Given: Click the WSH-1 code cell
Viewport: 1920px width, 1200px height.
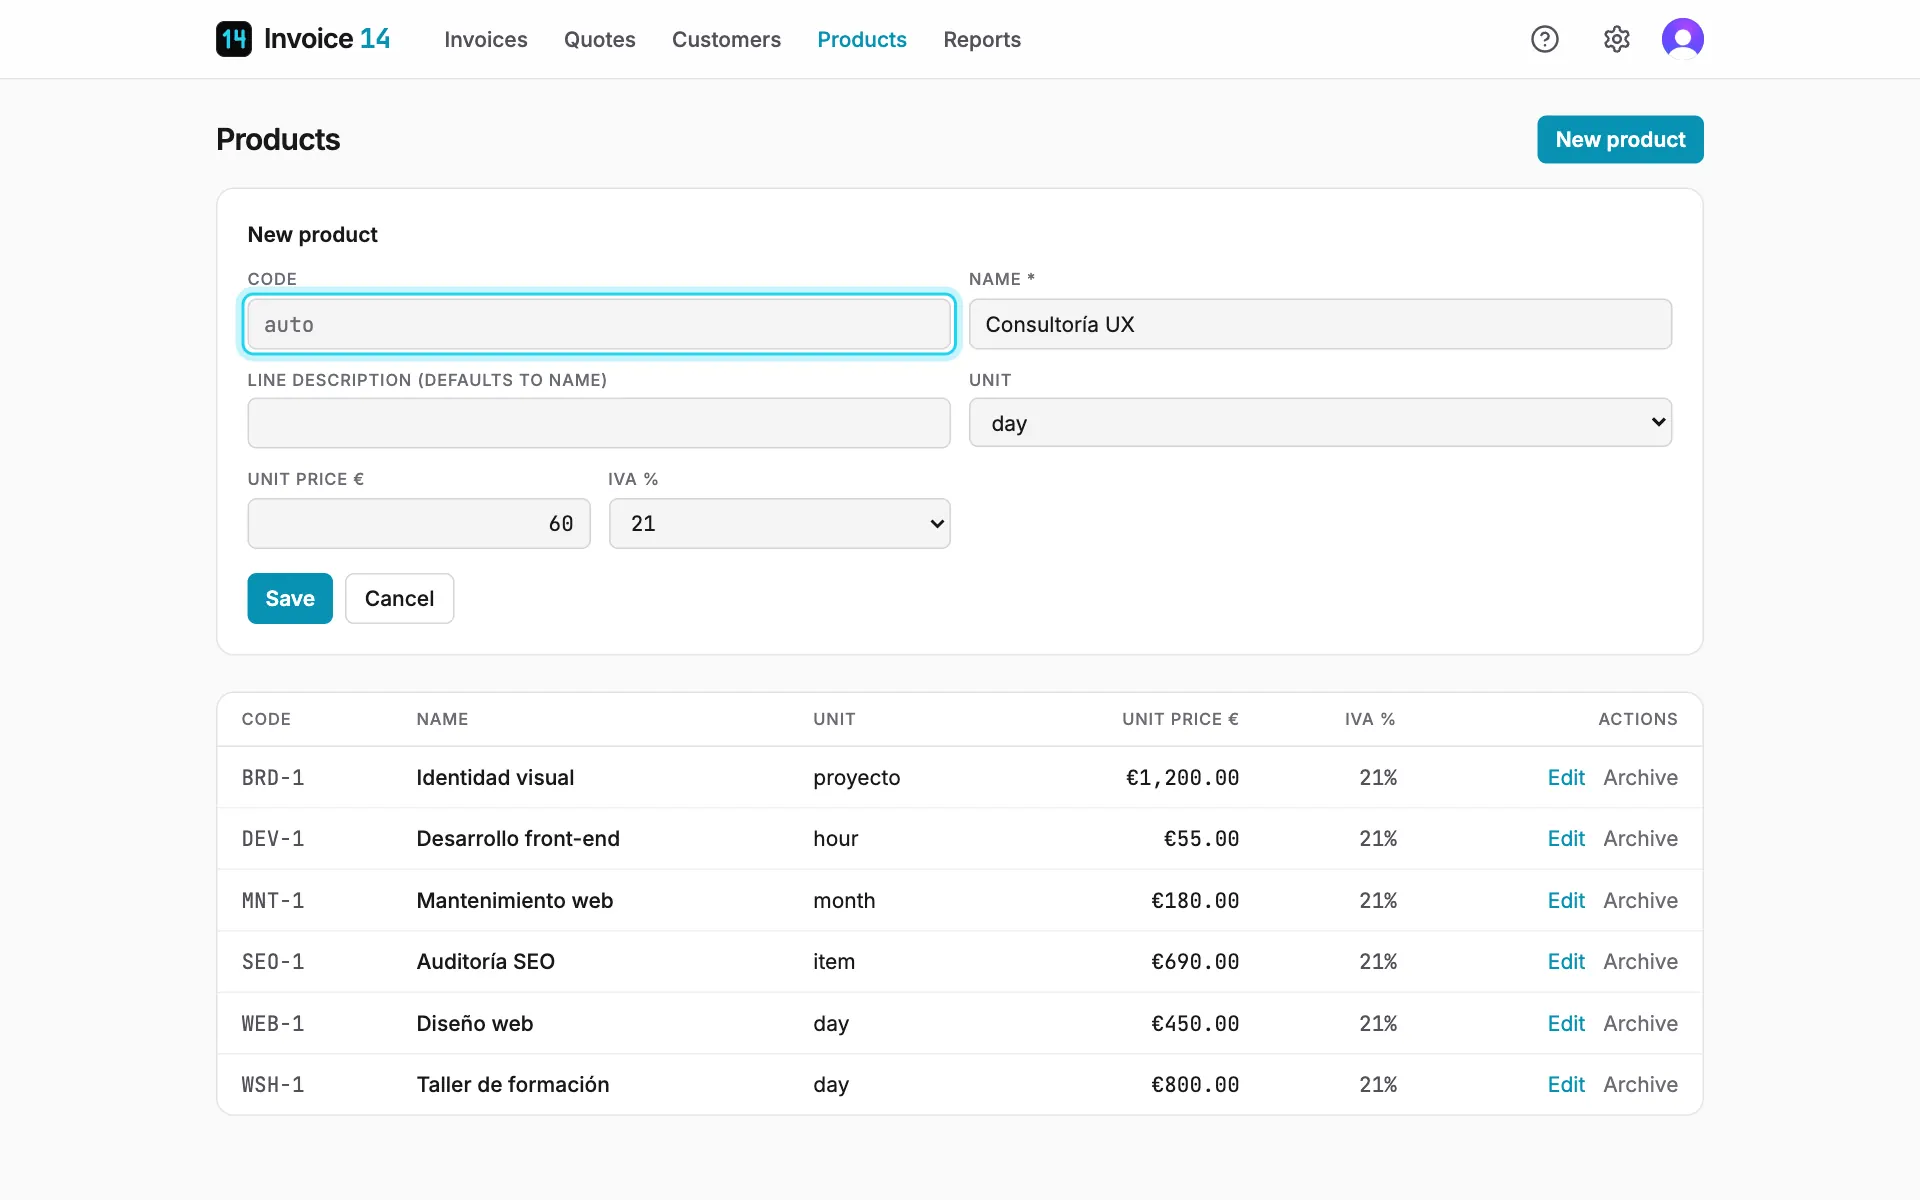Looking at the screenshot, I should click(273, 1084).
